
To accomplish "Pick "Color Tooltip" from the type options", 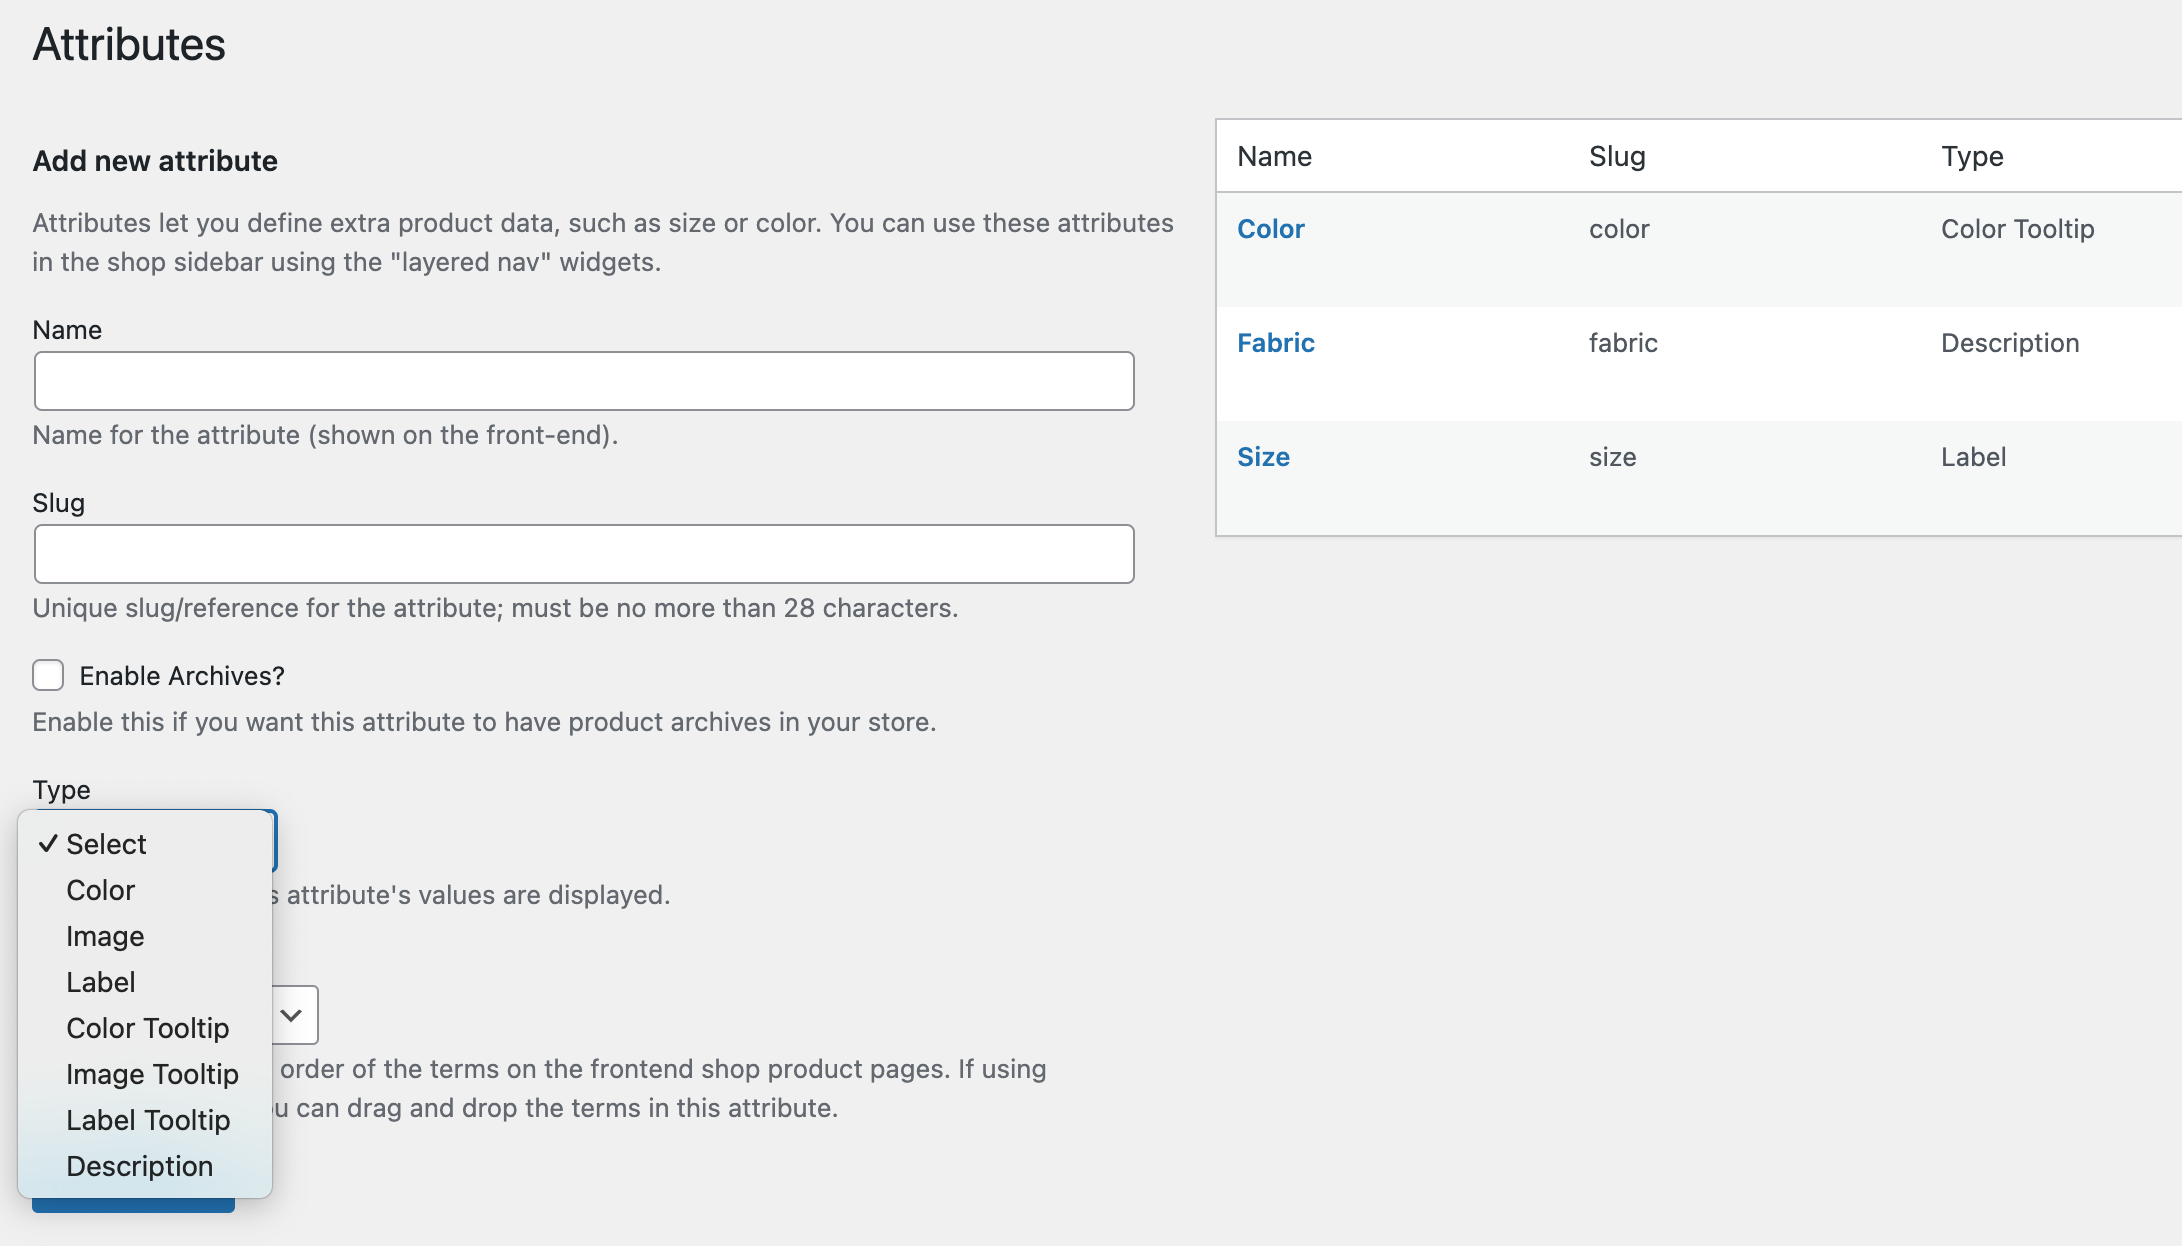I will pos(147,1028).
